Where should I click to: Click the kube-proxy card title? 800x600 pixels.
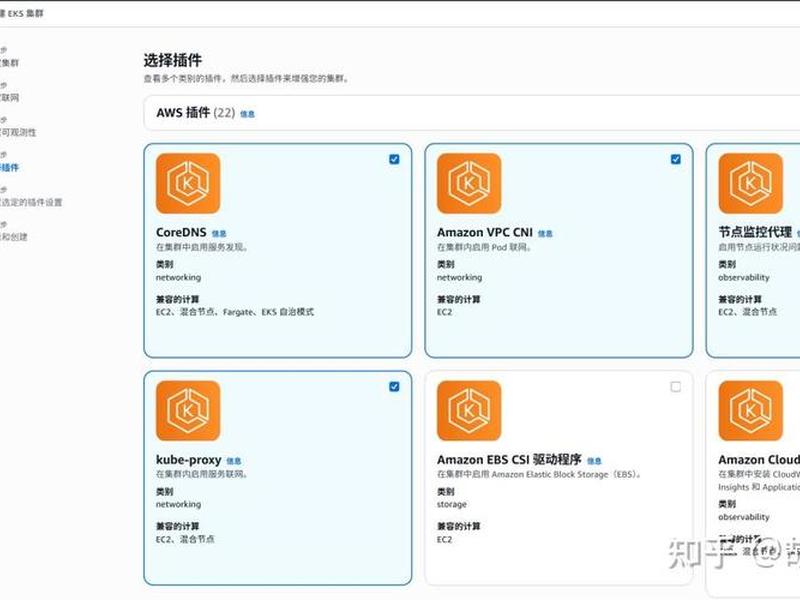[189, 460]
